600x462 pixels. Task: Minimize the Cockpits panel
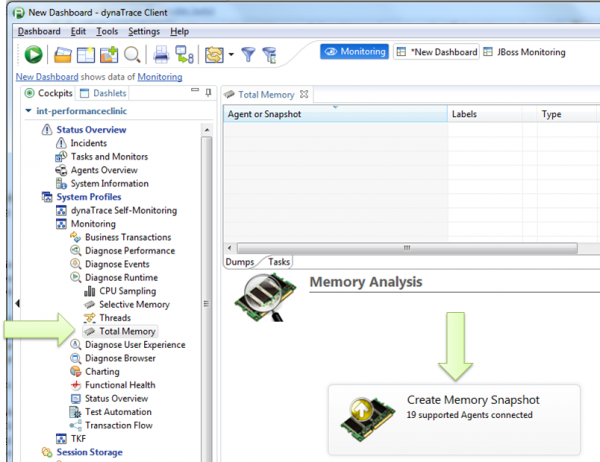[195, 90]
